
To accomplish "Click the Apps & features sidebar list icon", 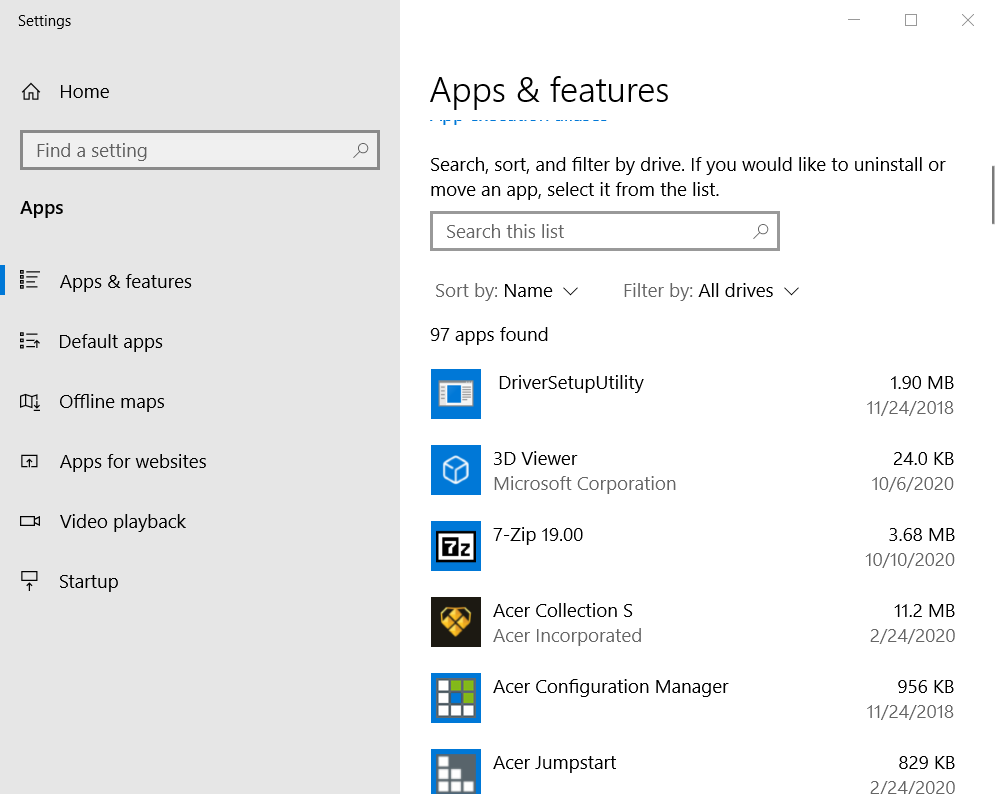I will pyautogui.click(x=29, y=279).
